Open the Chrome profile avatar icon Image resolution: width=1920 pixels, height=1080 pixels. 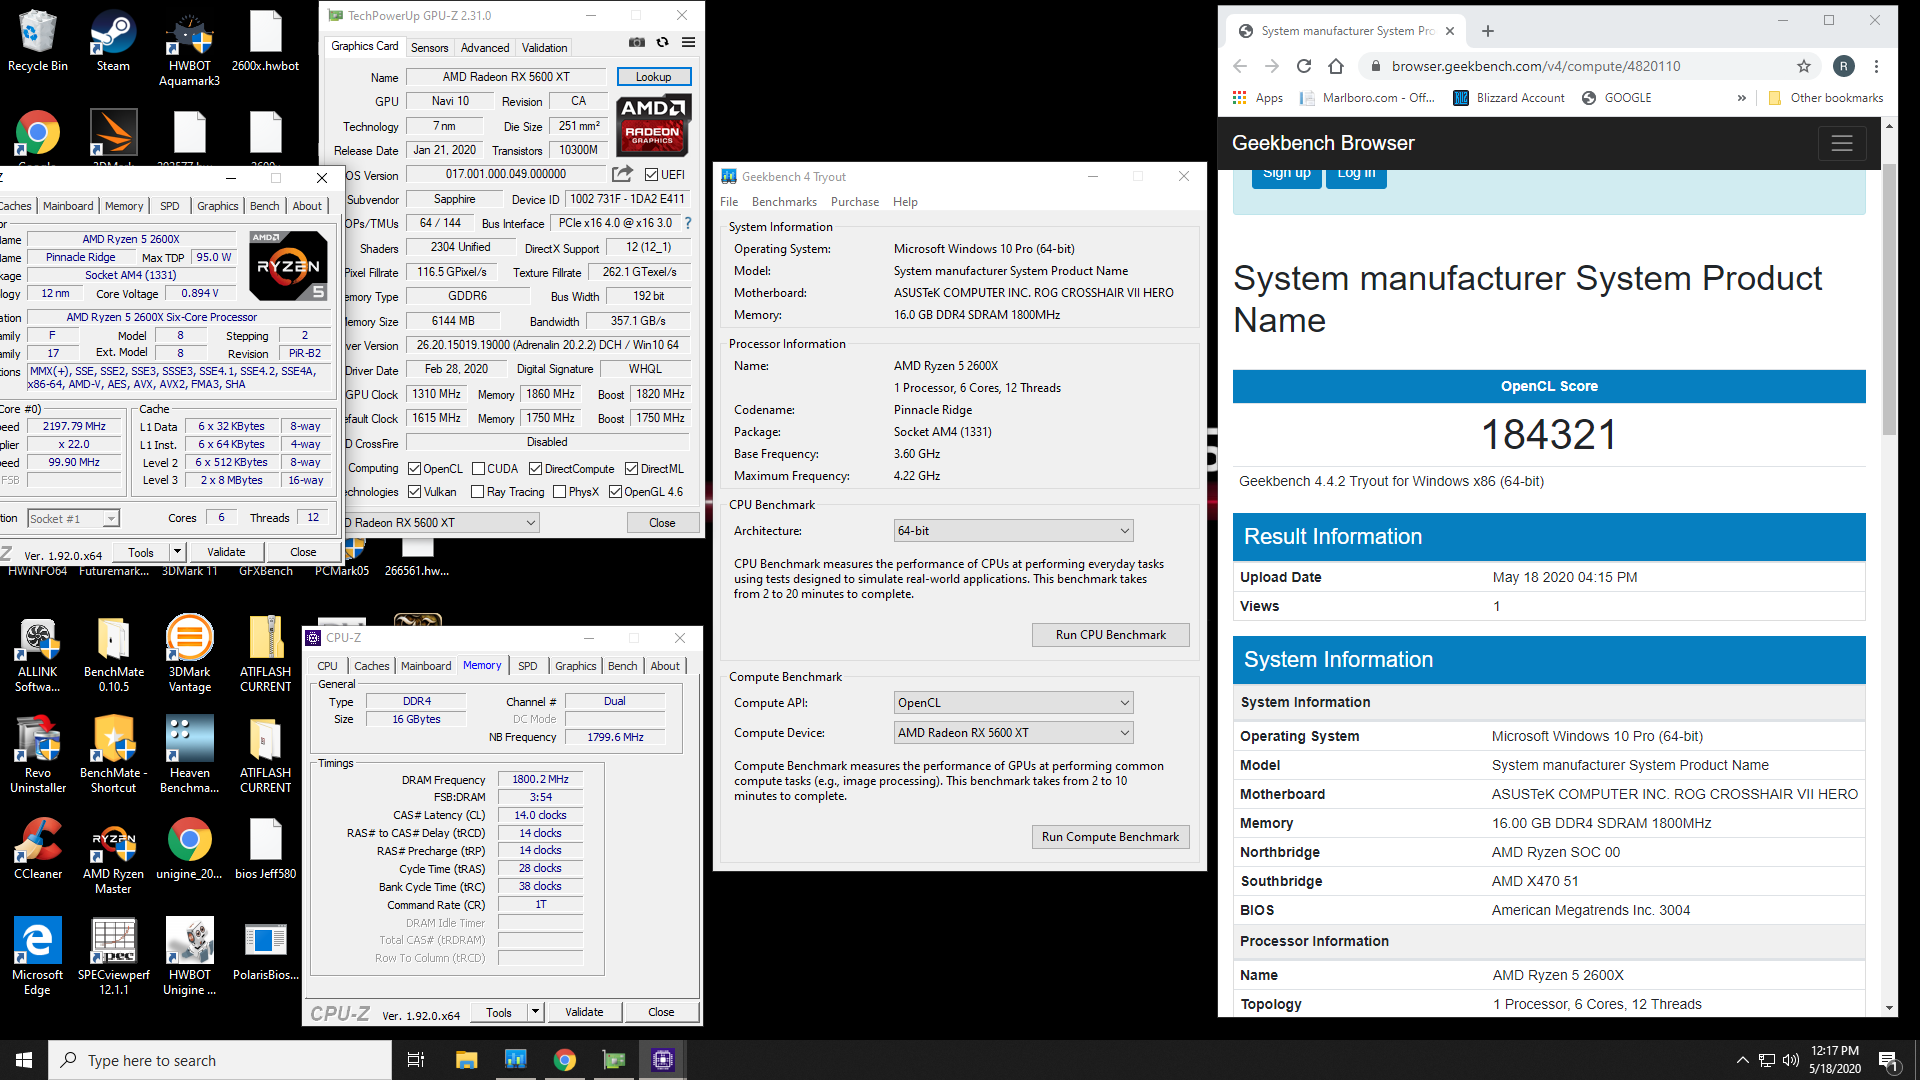[x=1844, y=66]
